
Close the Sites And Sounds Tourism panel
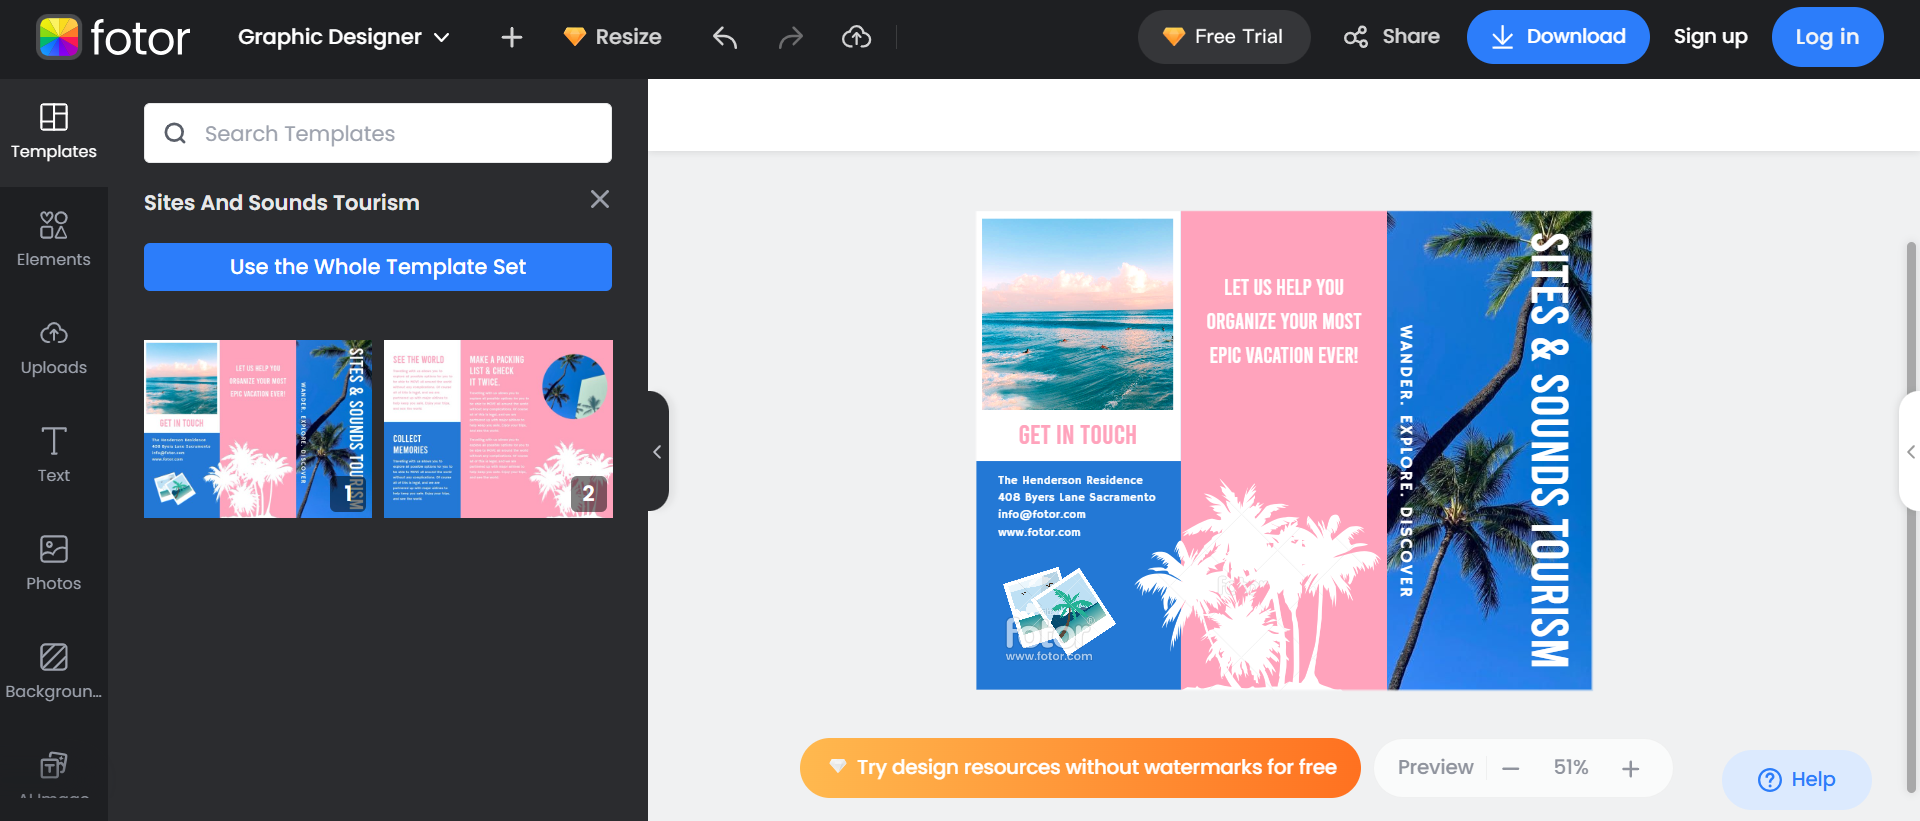coord(600,199)
